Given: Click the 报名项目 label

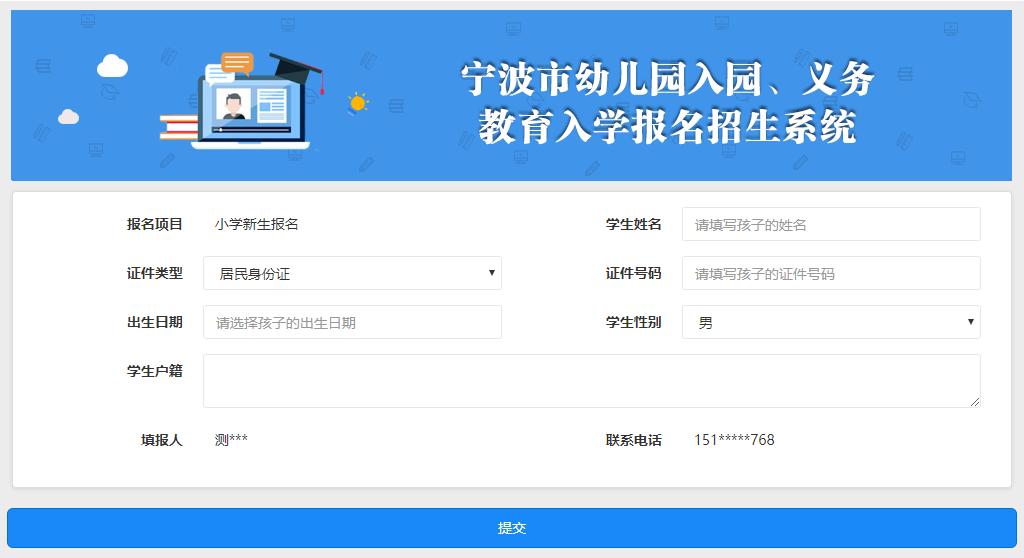Looking at the screenshot, I should pyautogui.click(x=155, y=224).
